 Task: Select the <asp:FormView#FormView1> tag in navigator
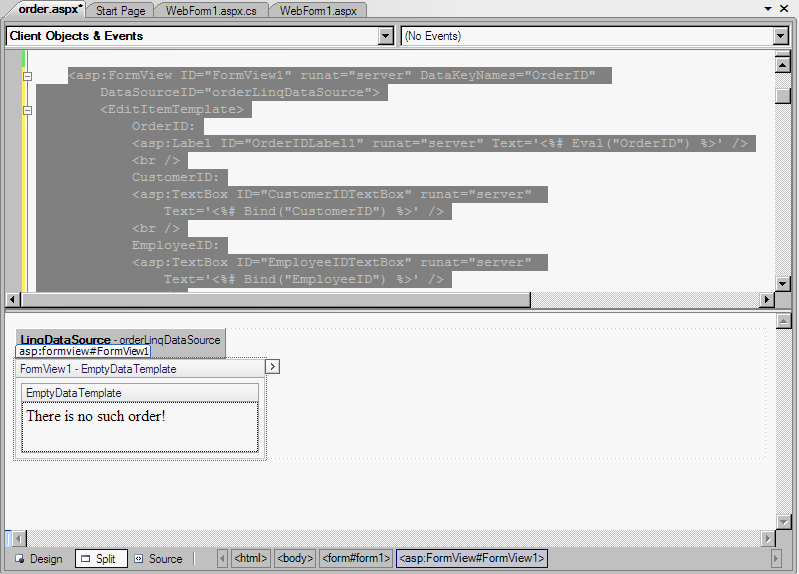point(472,558)
